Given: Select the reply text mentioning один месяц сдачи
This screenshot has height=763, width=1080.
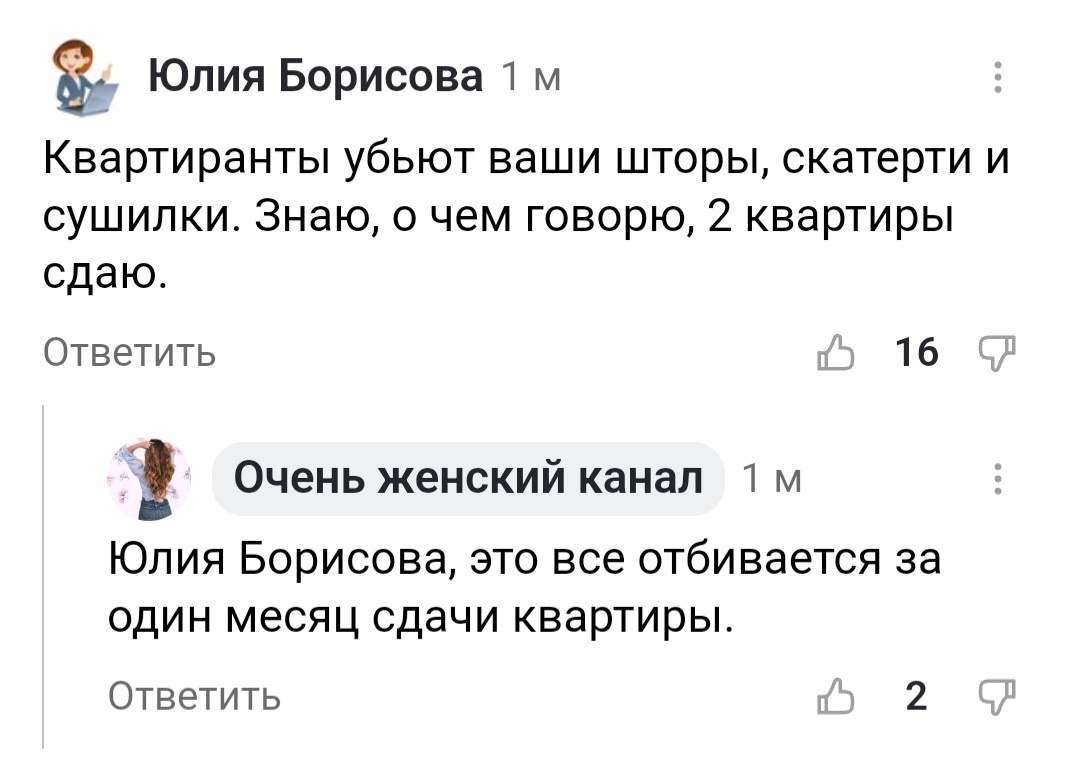Looking at the screenshot, I should 525,587.
